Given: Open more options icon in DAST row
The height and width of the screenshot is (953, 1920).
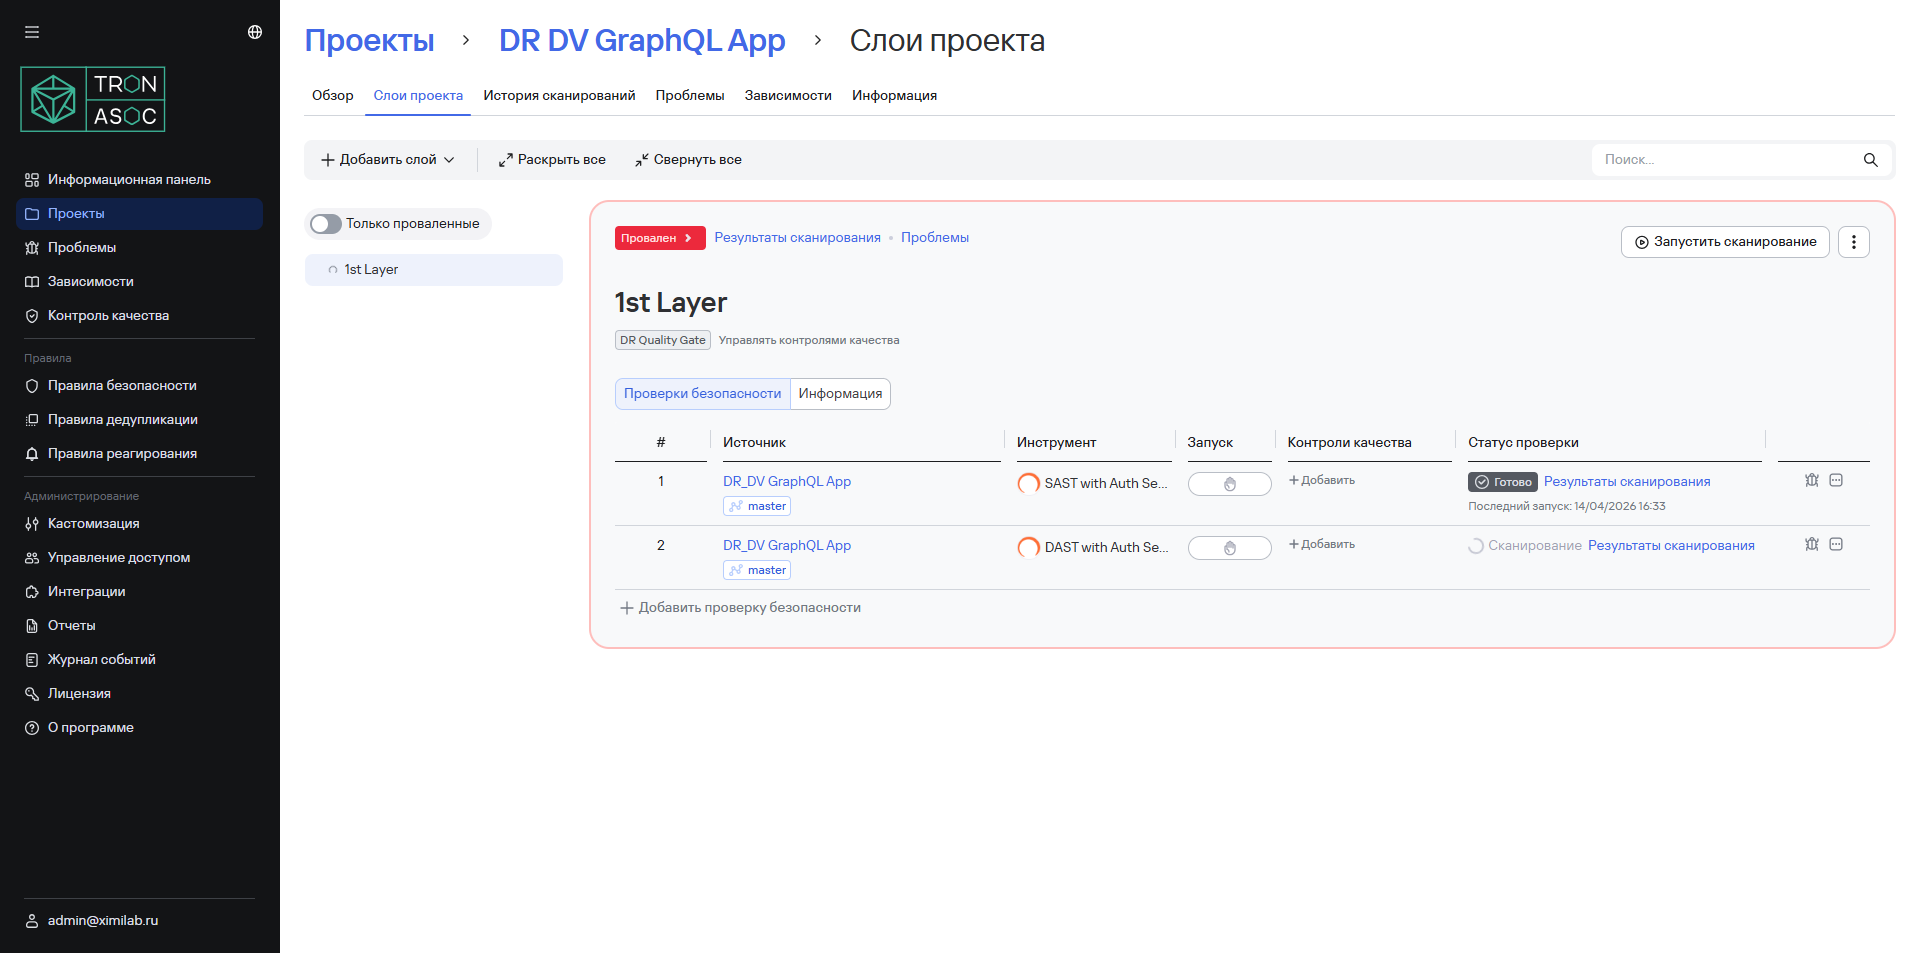Looking at the screenshot, I should tap(1836, 544).
